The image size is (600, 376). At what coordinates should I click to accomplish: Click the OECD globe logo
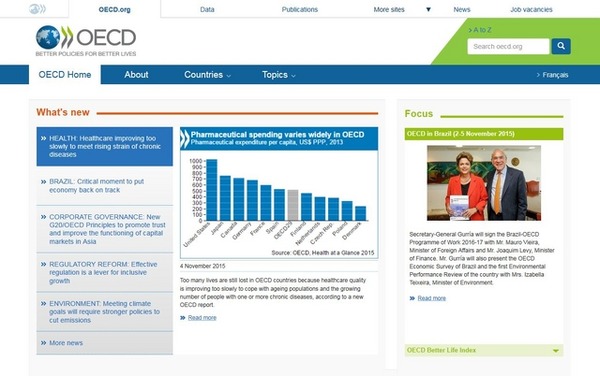click(48, 37)
